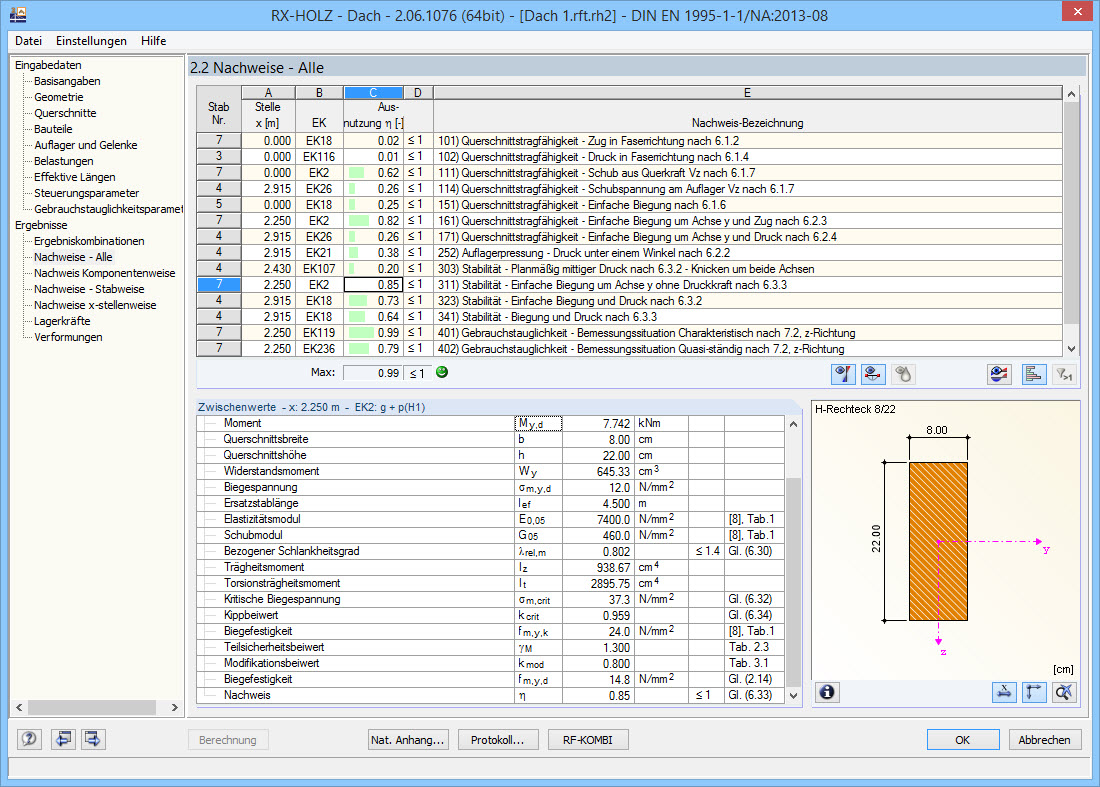Click the Max utilization field 0.99

(373, 373)
